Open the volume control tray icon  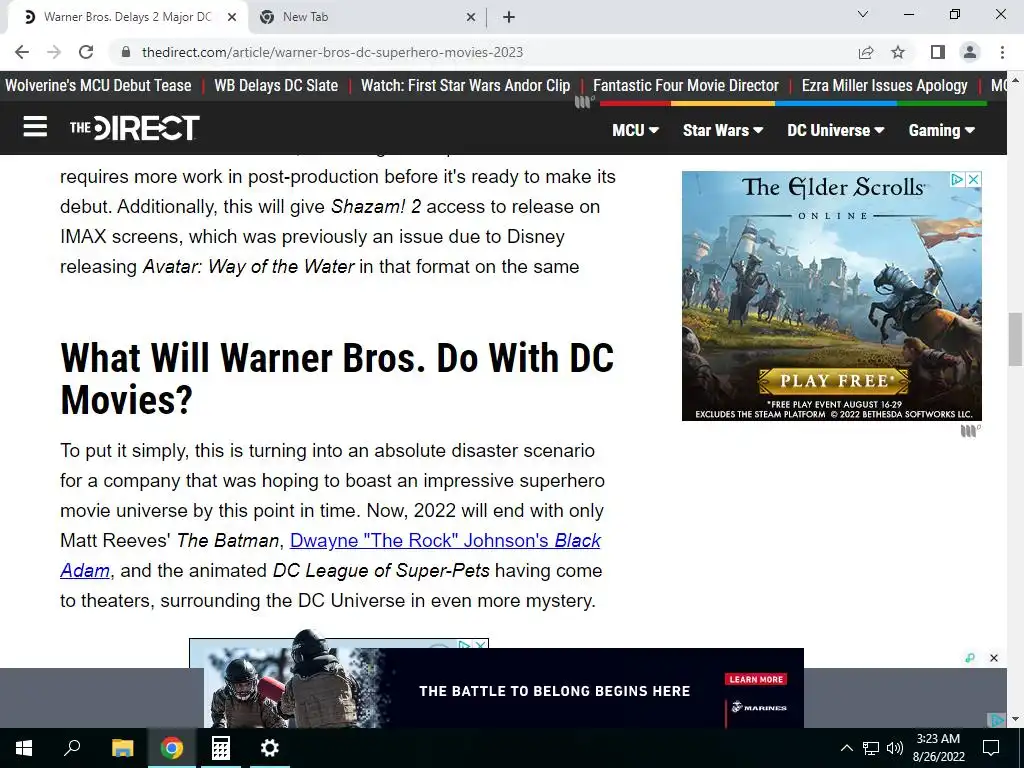click(894, 748)
